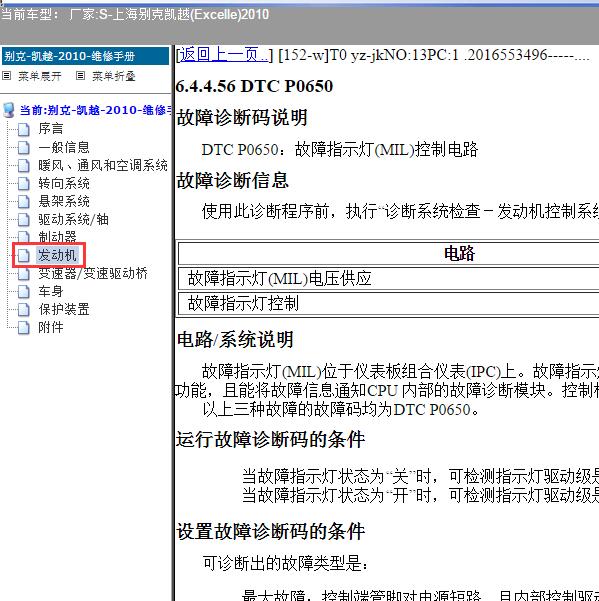The height and width of the screenshot is (601, 599).
Task: Open 暖风、通风和空调系统 section
Action: coord(103,165)
